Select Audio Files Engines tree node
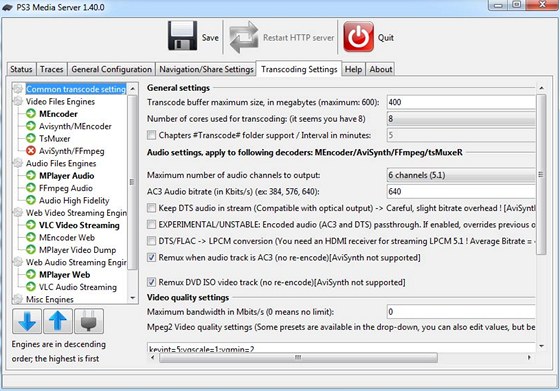Viewport: 560px width, 391px height. [61, 163]
